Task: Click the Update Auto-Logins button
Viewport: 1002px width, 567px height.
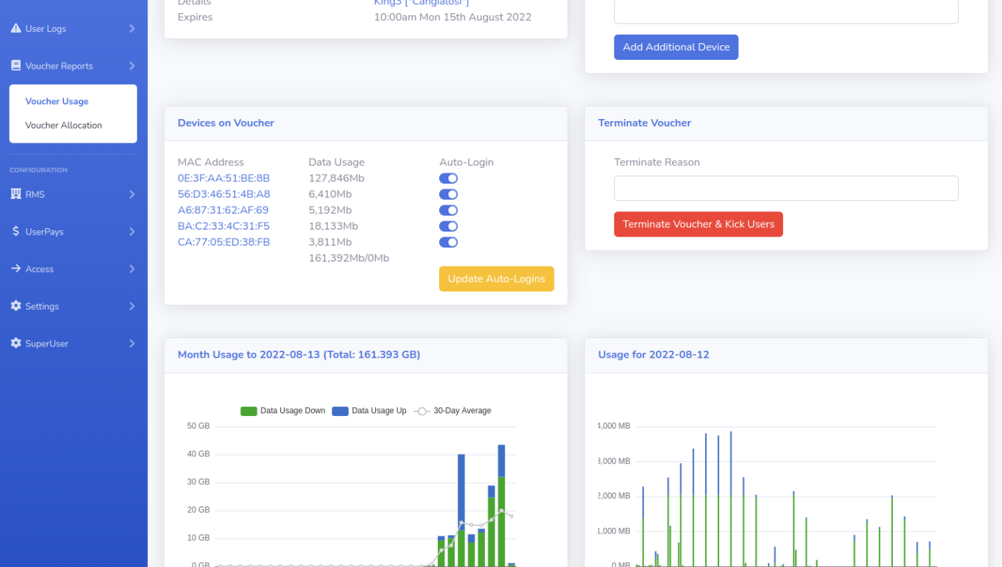Action: [x=496, y=279]
